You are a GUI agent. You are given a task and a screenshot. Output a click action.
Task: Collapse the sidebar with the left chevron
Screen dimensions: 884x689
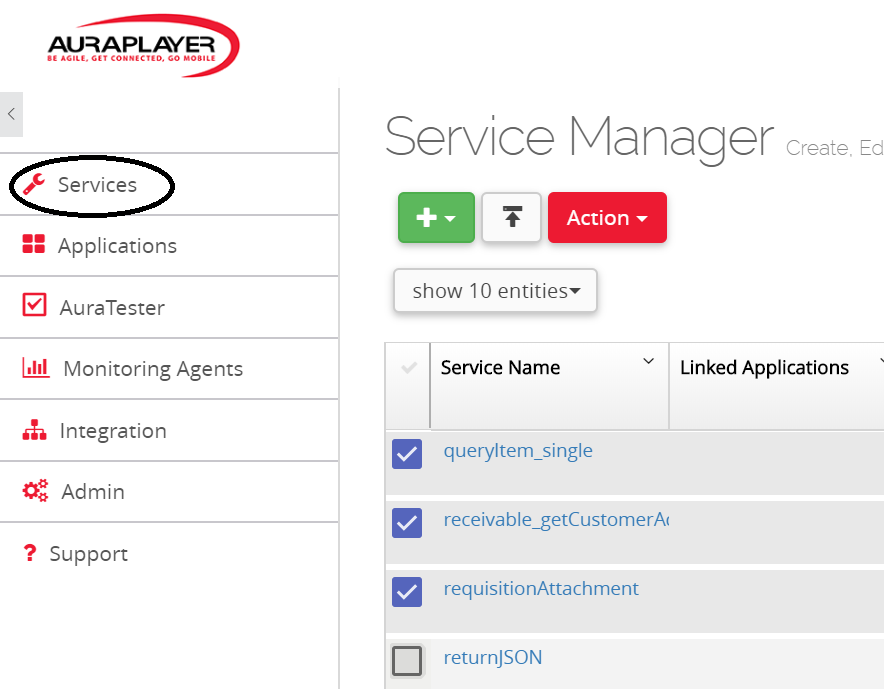pyautogui.click(x=11, y=114)
